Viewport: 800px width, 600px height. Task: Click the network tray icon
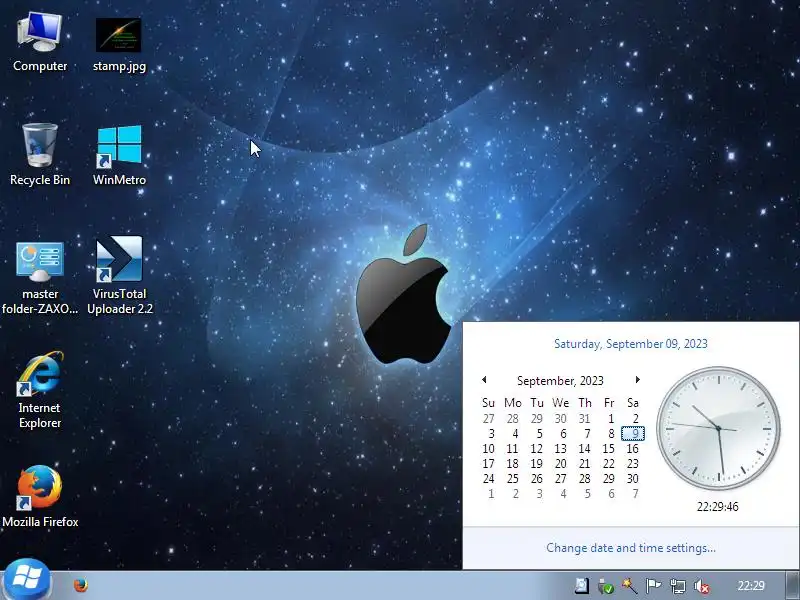pos(678,586)
